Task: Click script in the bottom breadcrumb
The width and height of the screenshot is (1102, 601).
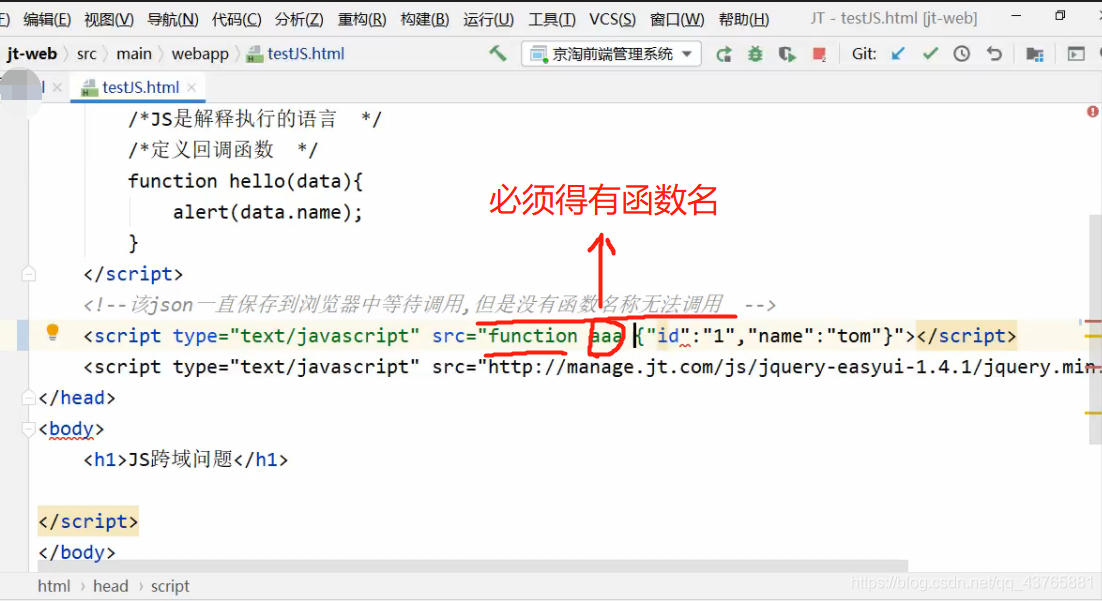Action: (x=170, y=586)
